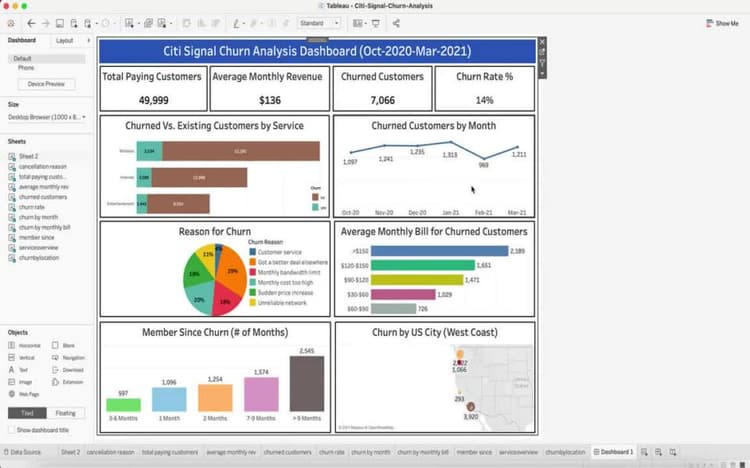Open dropdown arrow beside highlight pen
Image resolution: width=750 pixels, height=468 pixels.
(244, 23)
